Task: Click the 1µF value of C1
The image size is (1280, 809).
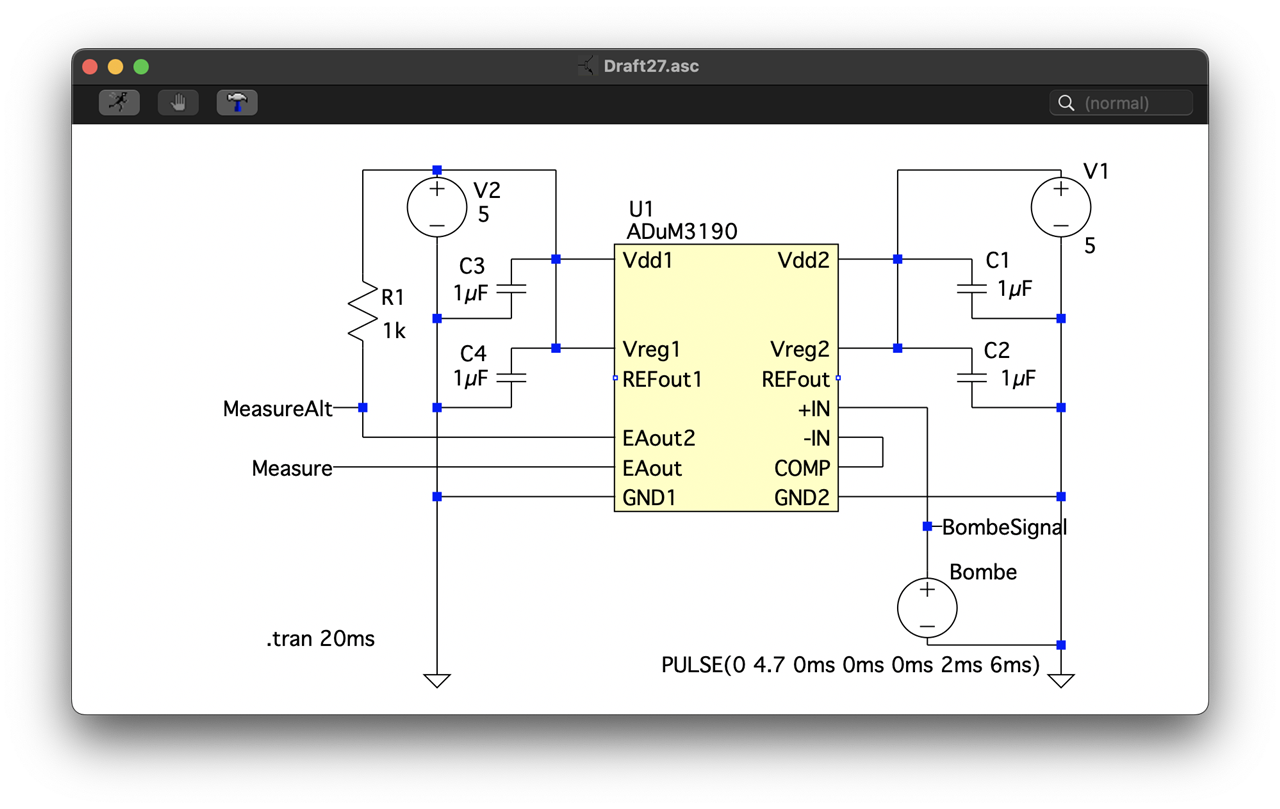Action: pyautogui.click(x=1014, y=289)
